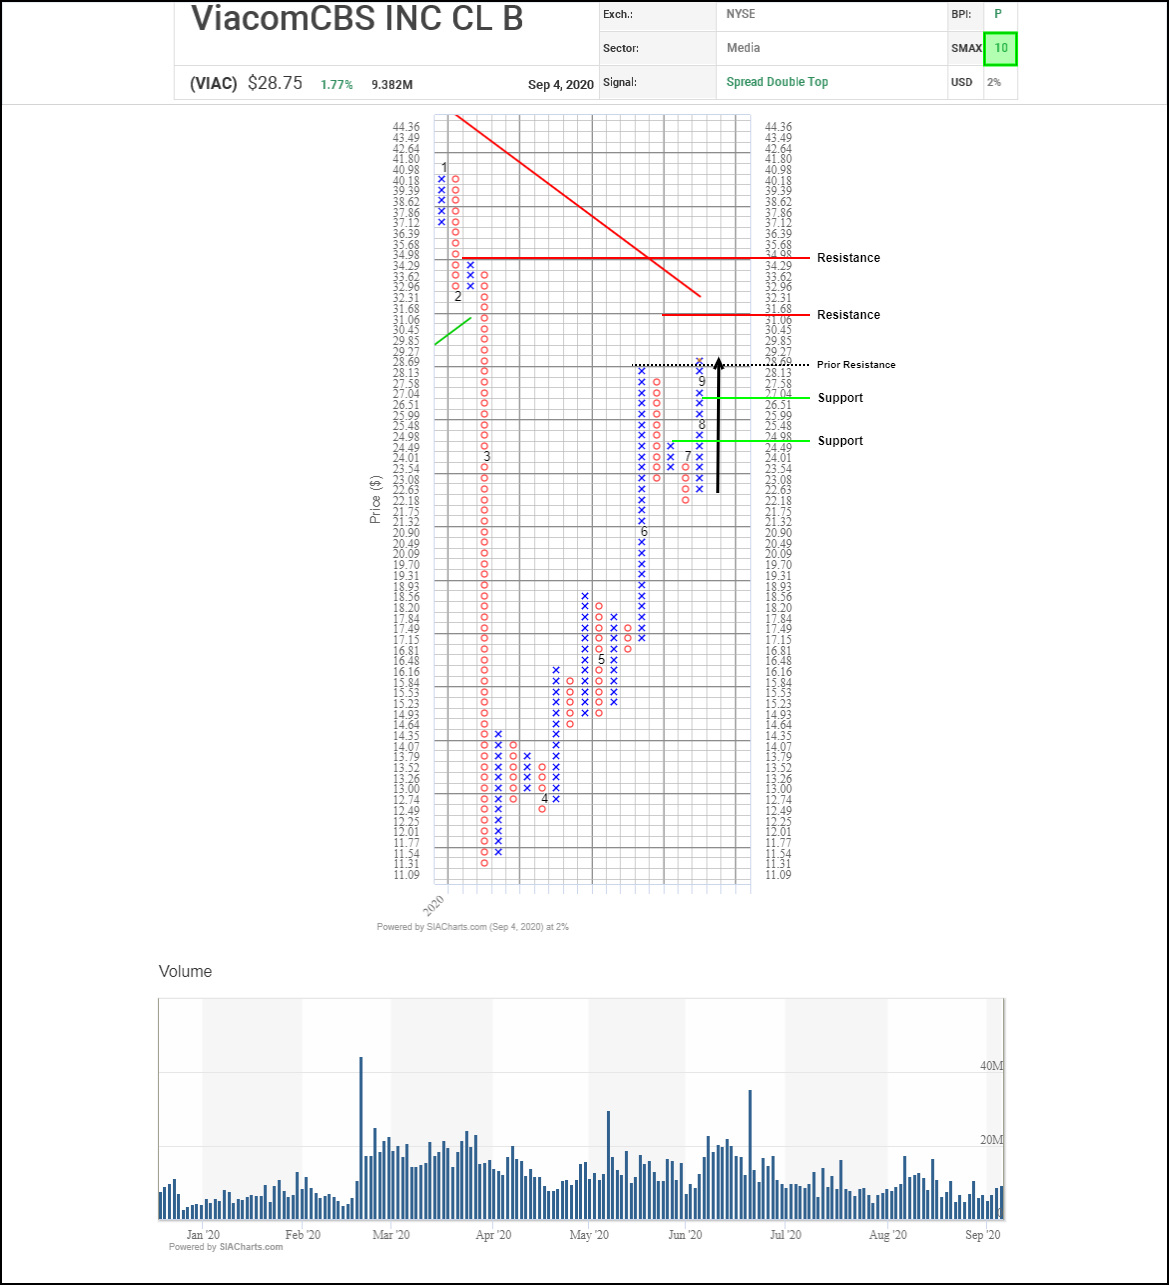Open the NYSE exchange value
The width and height of the screenshot is (1169, 1285).
741,14
